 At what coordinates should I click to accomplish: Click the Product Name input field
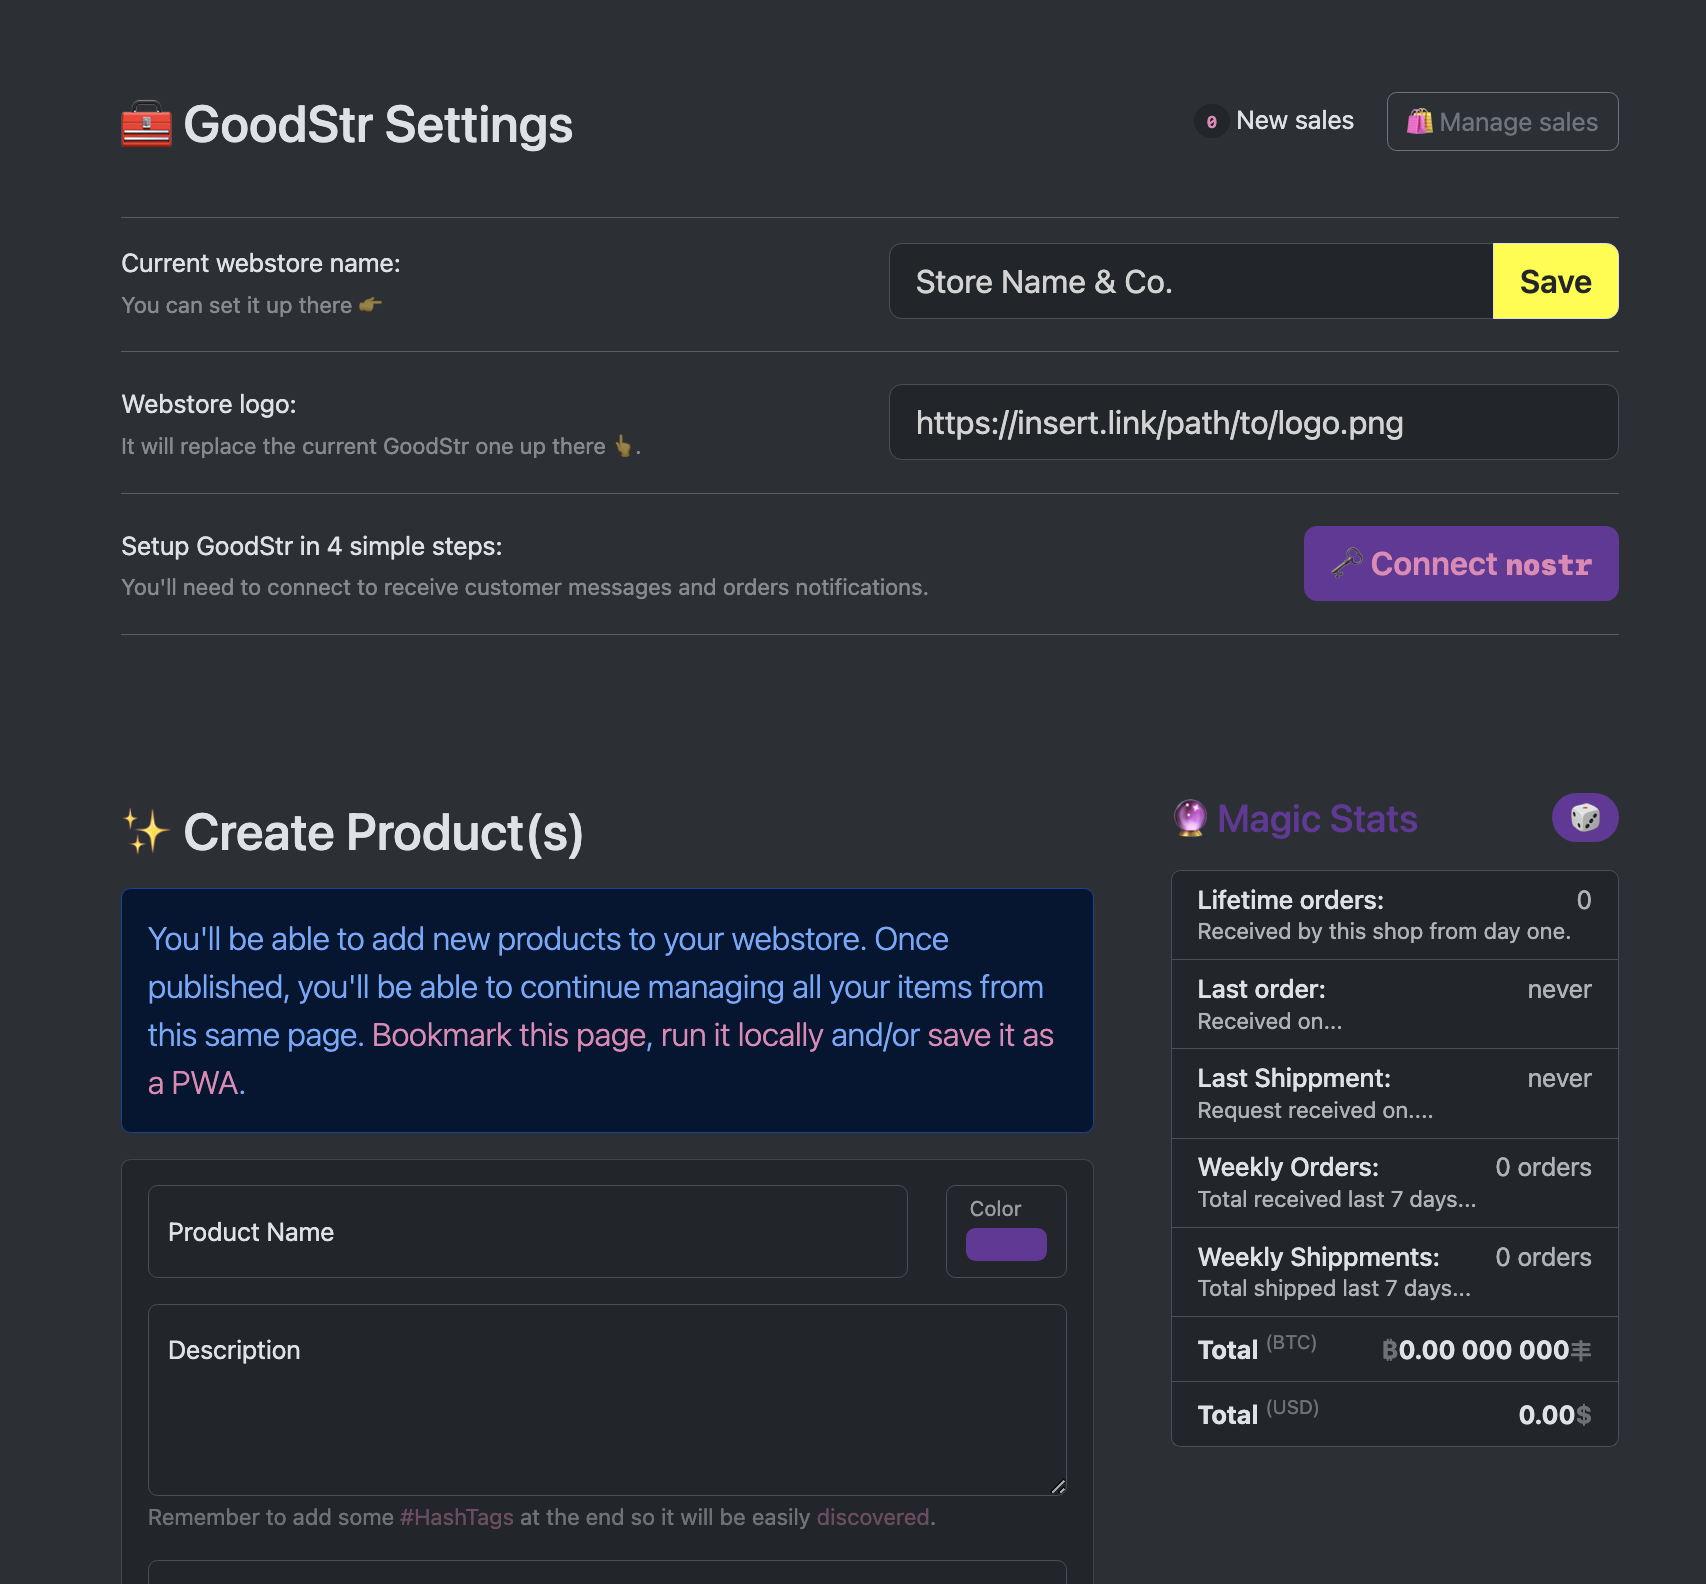[527, 1232]
